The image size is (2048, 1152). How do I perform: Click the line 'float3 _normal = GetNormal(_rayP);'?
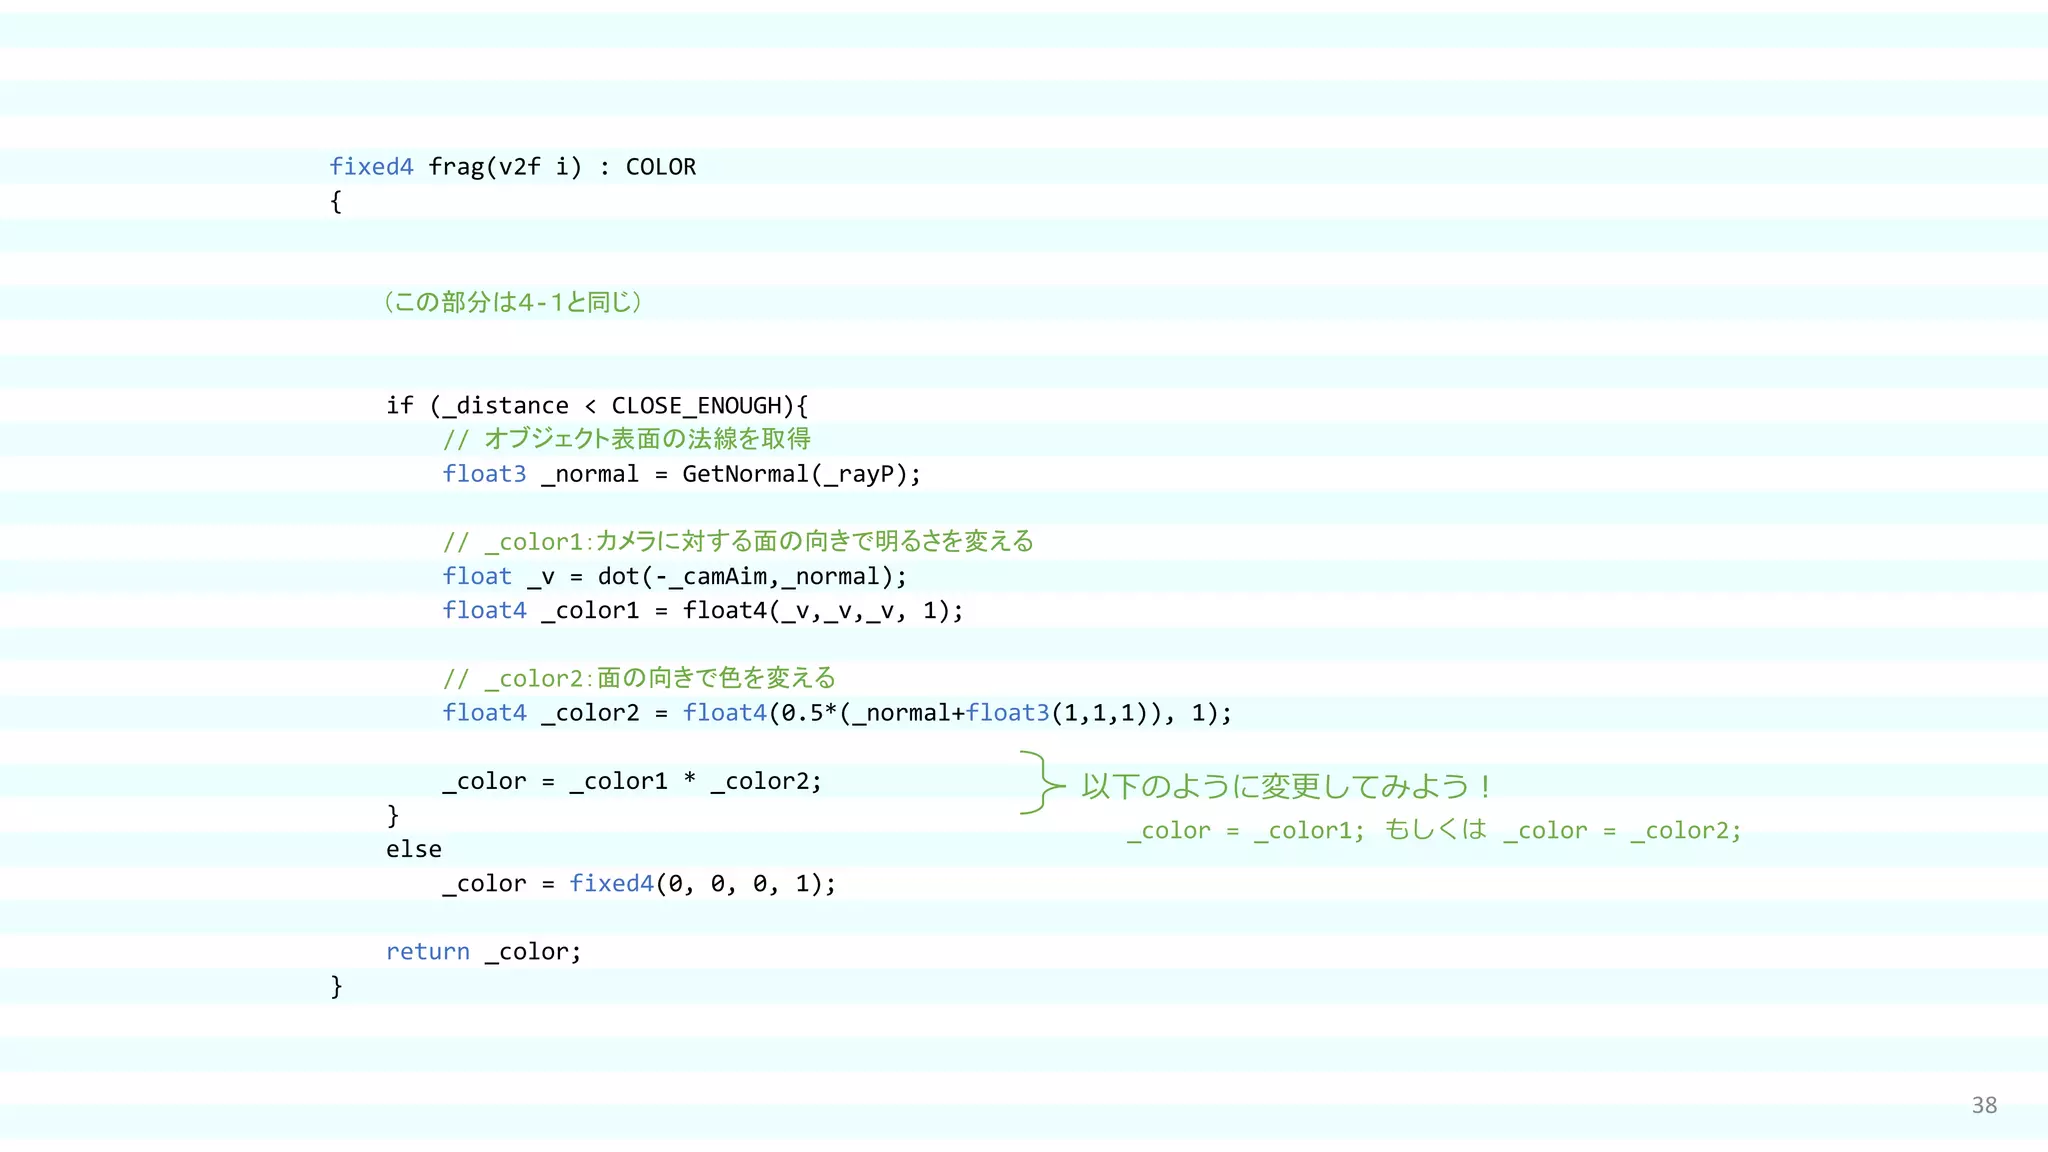682,474
